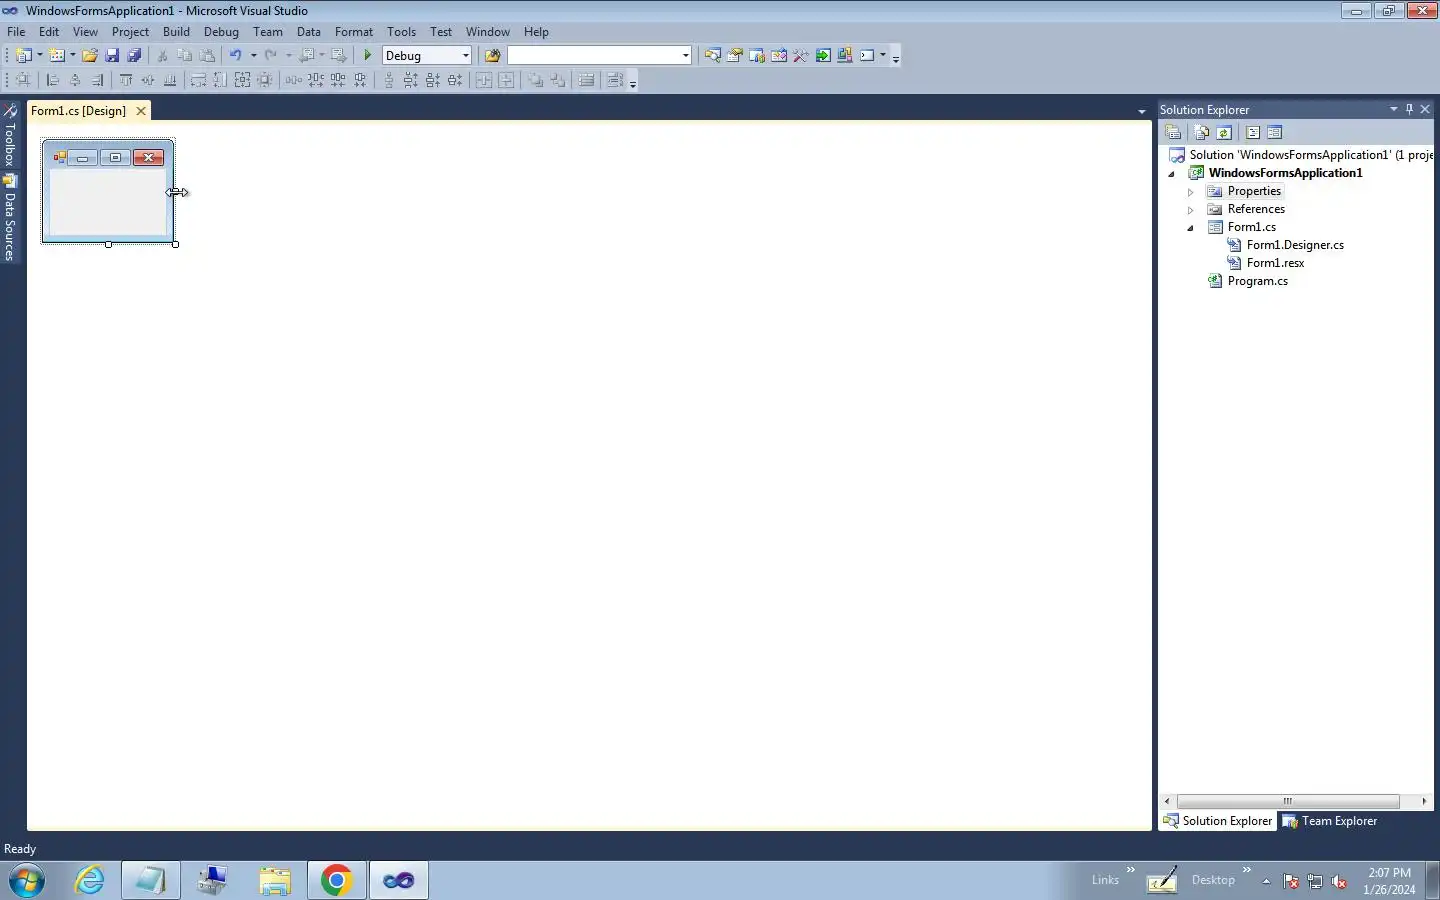1440x900 pixels.
Task: Open the active documents list dropdown arrow
Action: point(1142,111)
